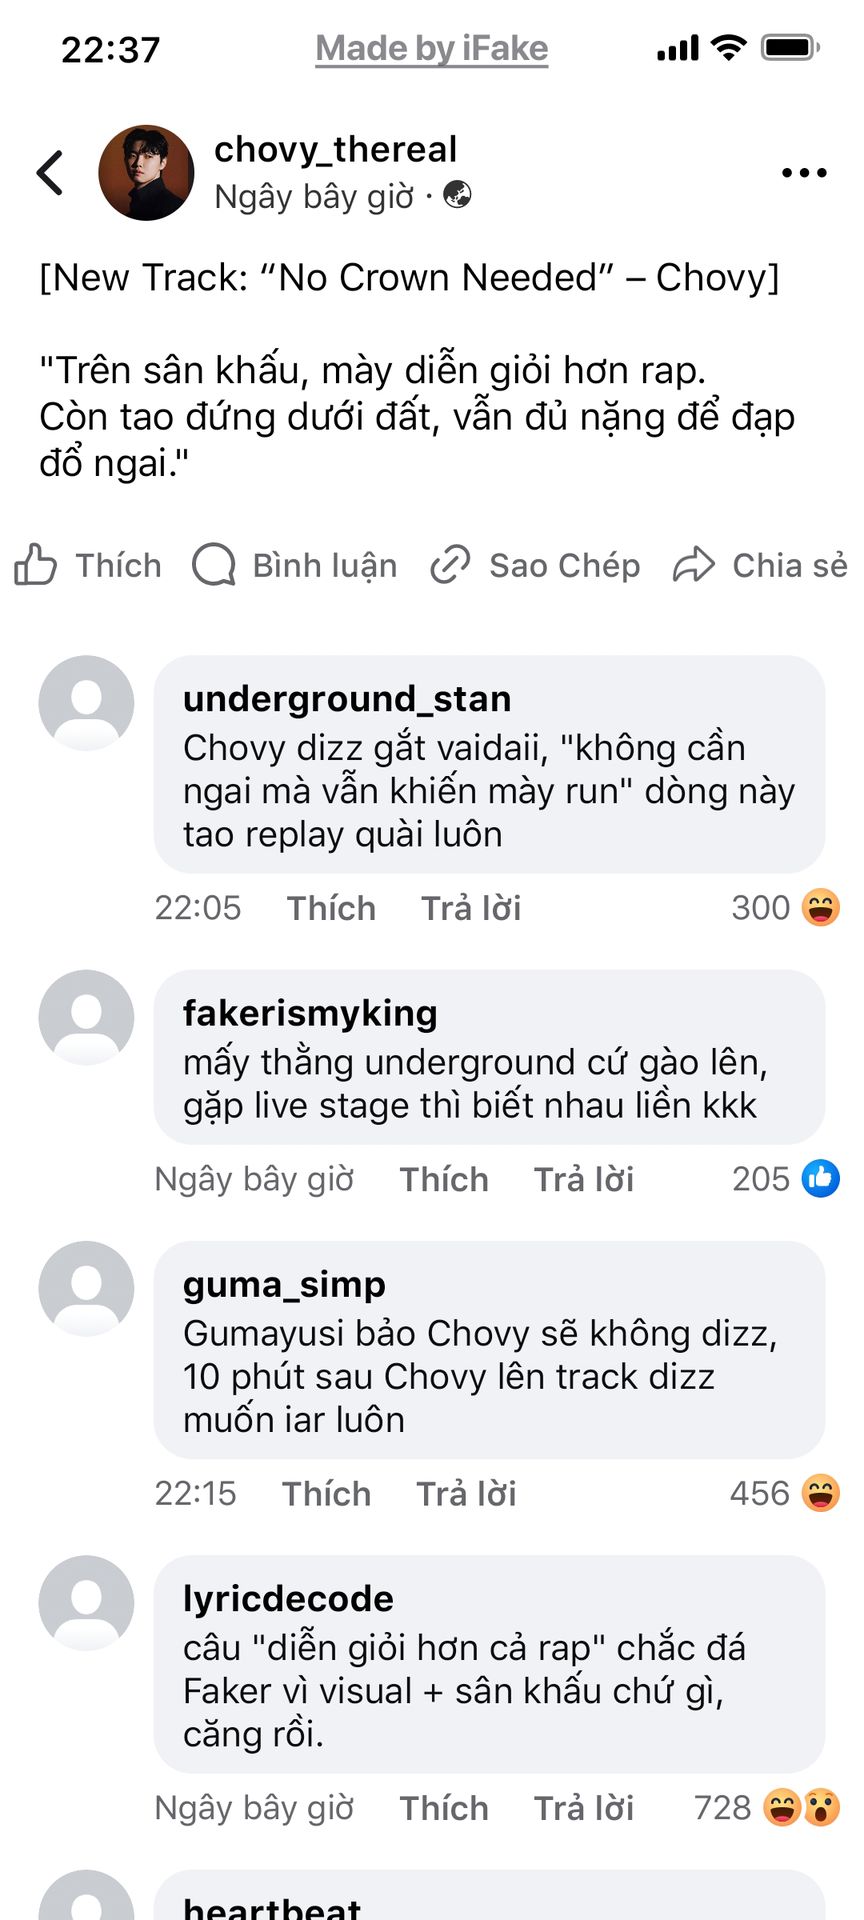Tap guma_simp's avatar placeholder
The height and width of the screenshot is (1920, 864).
click(x=87, y=1288)
